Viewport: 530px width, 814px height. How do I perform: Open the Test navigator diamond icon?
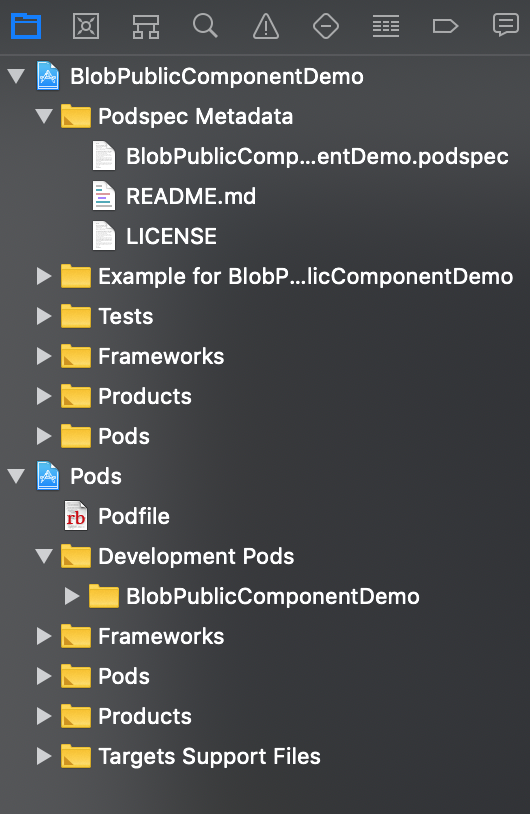pos(326,26)
